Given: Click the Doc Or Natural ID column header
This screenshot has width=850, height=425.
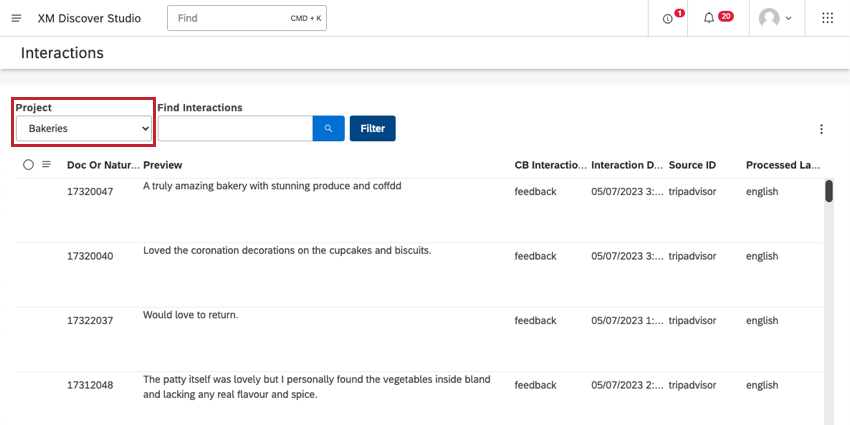Looking at the screenshot, I should (102, 165).
